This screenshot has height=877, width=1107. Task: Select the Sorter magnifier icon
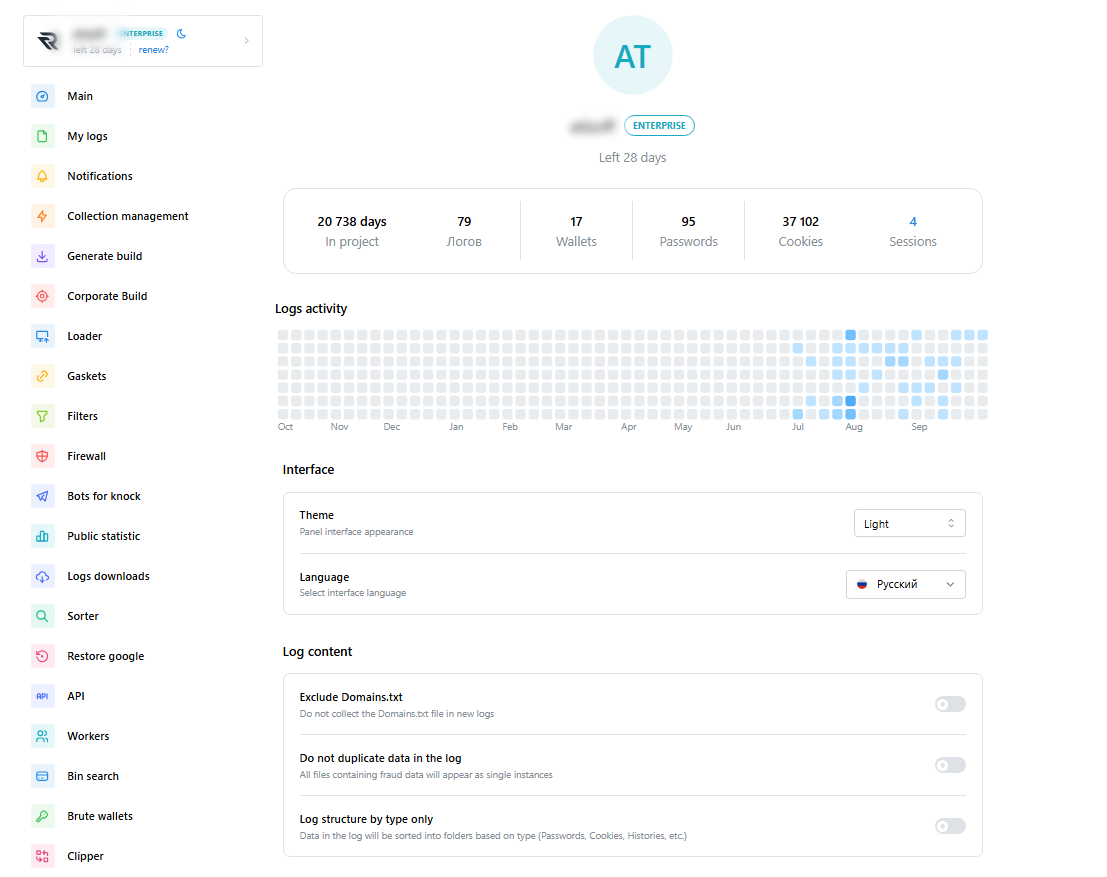(x=42, y=616)
